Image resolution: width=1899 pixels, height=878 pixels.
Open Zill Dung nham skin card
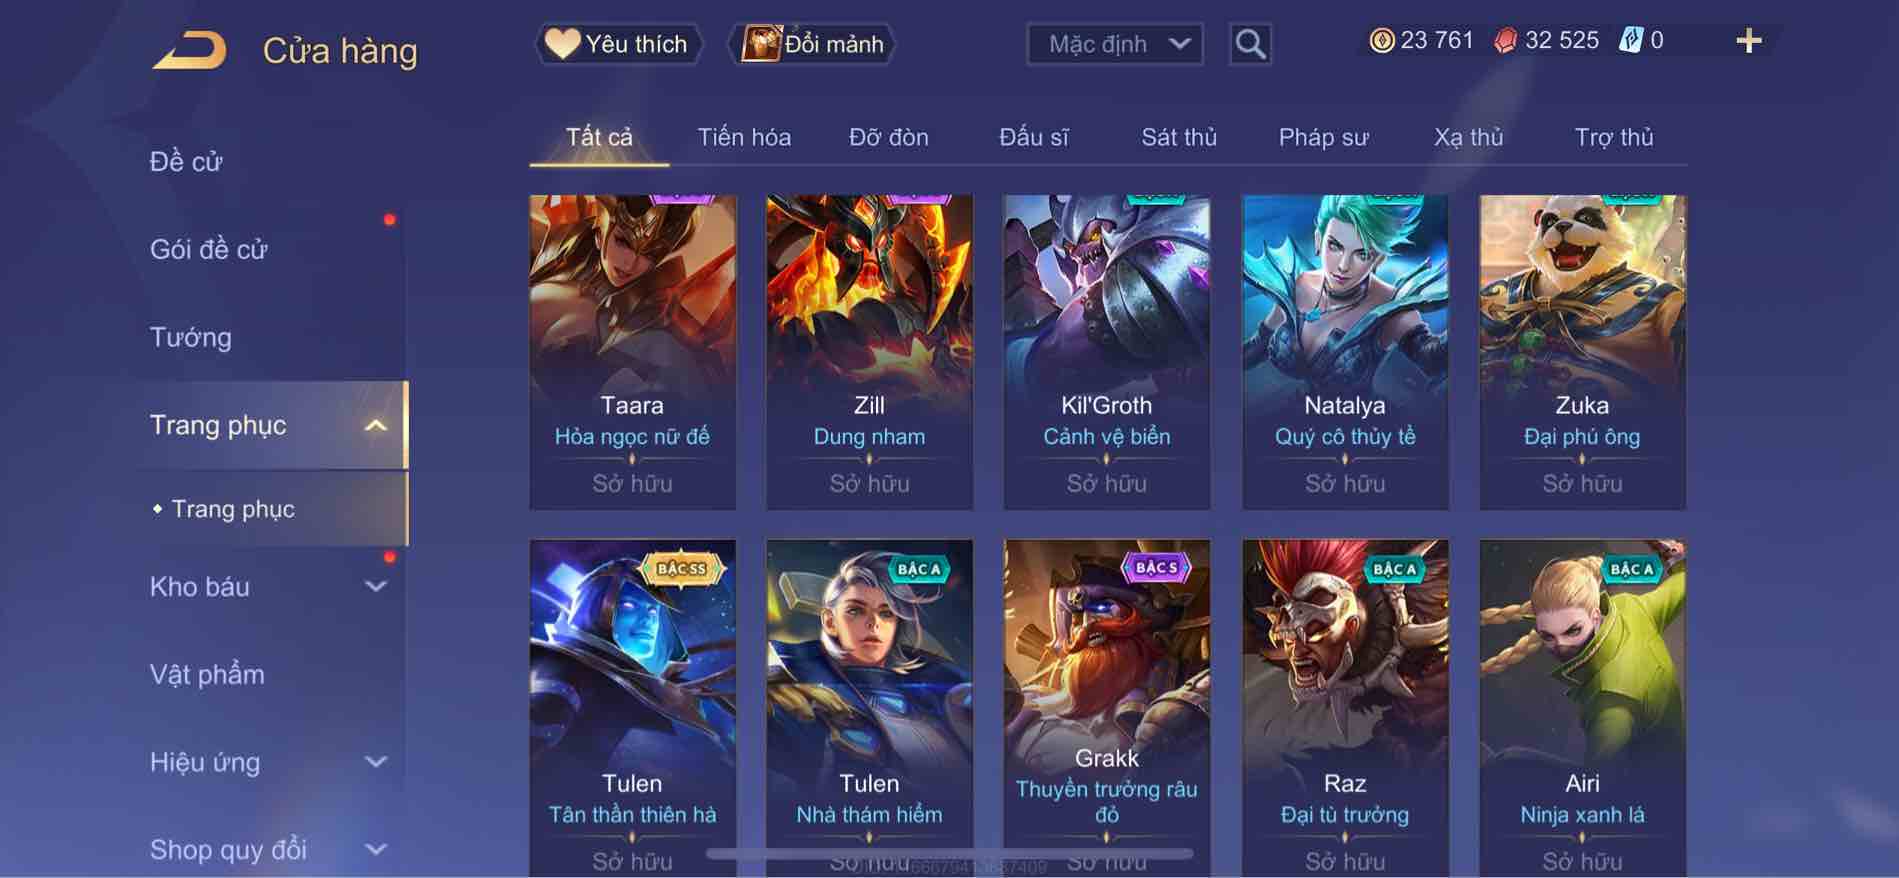click(869, 352)
